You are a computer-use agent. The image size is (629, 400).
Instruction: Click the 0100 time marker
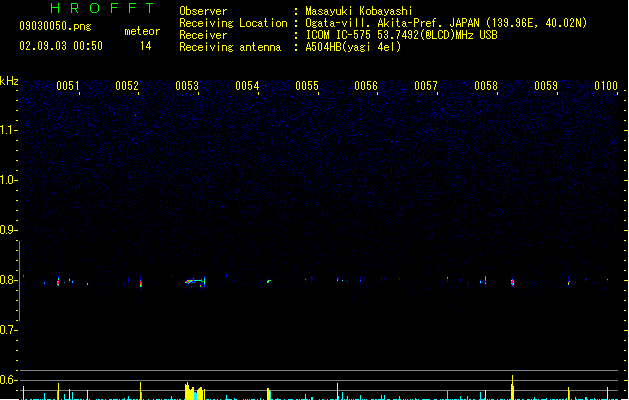(606, 86)
